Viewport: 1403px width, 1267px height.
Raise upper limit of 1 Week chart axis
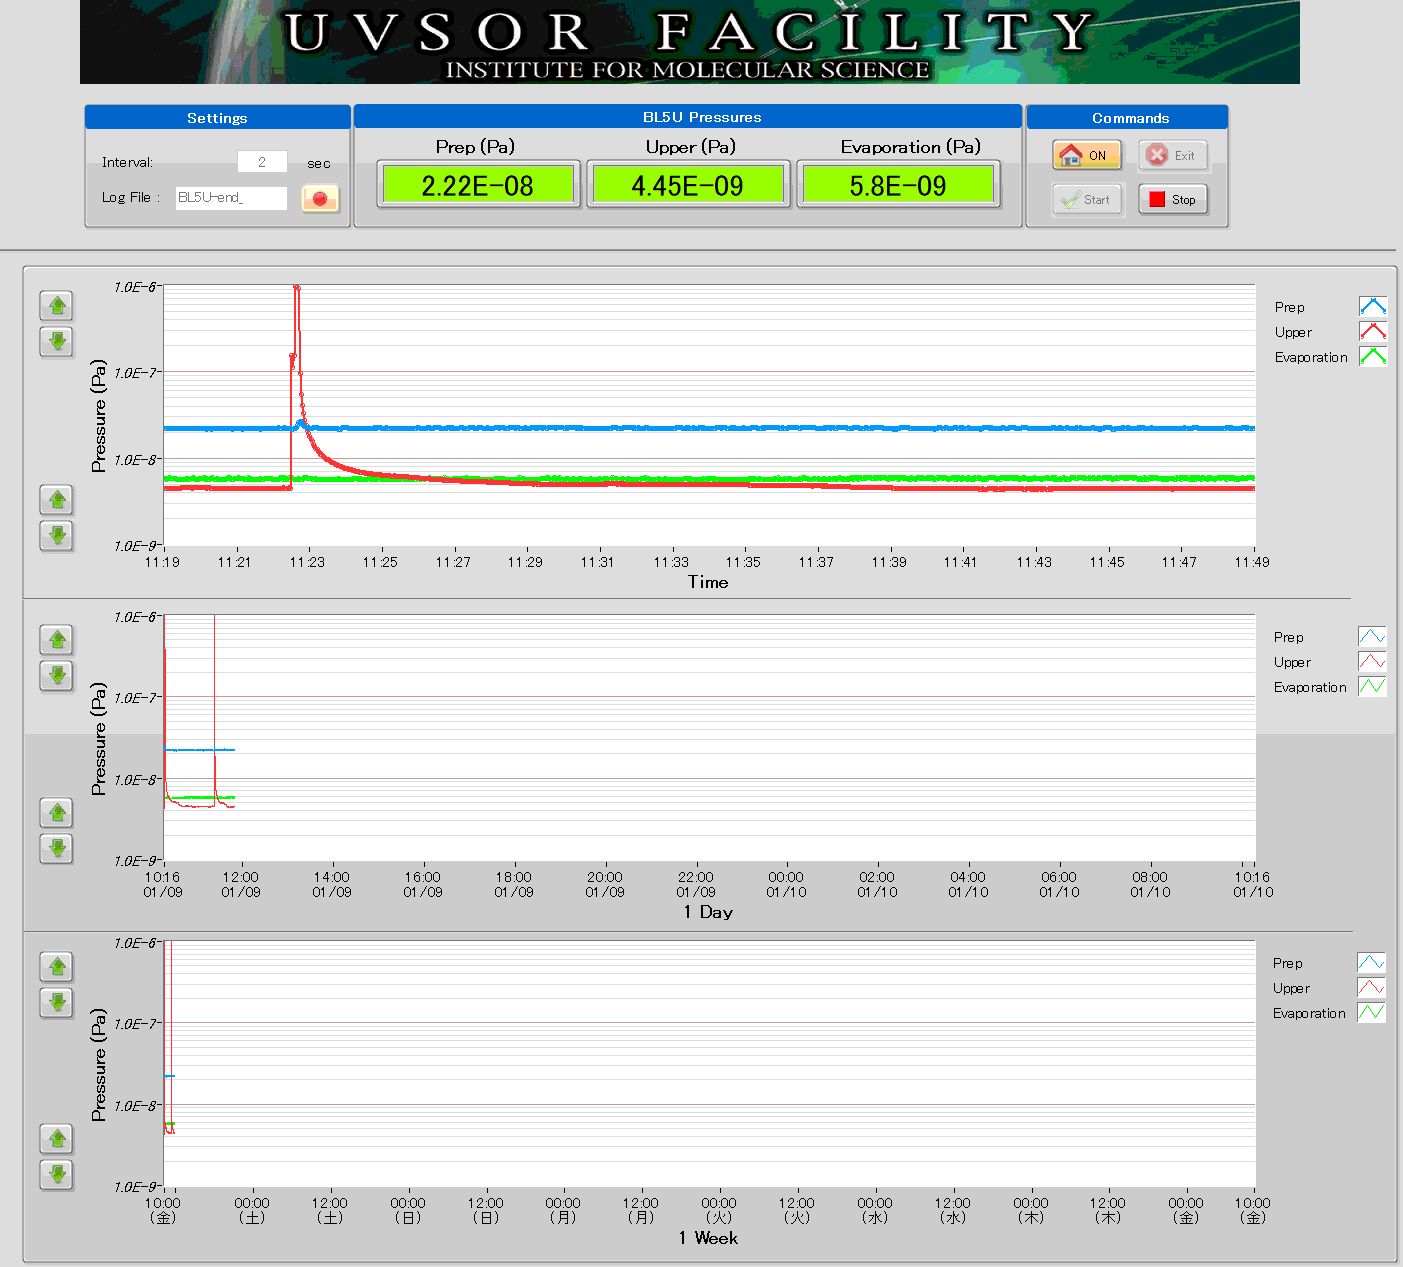(x=58, y=966)
